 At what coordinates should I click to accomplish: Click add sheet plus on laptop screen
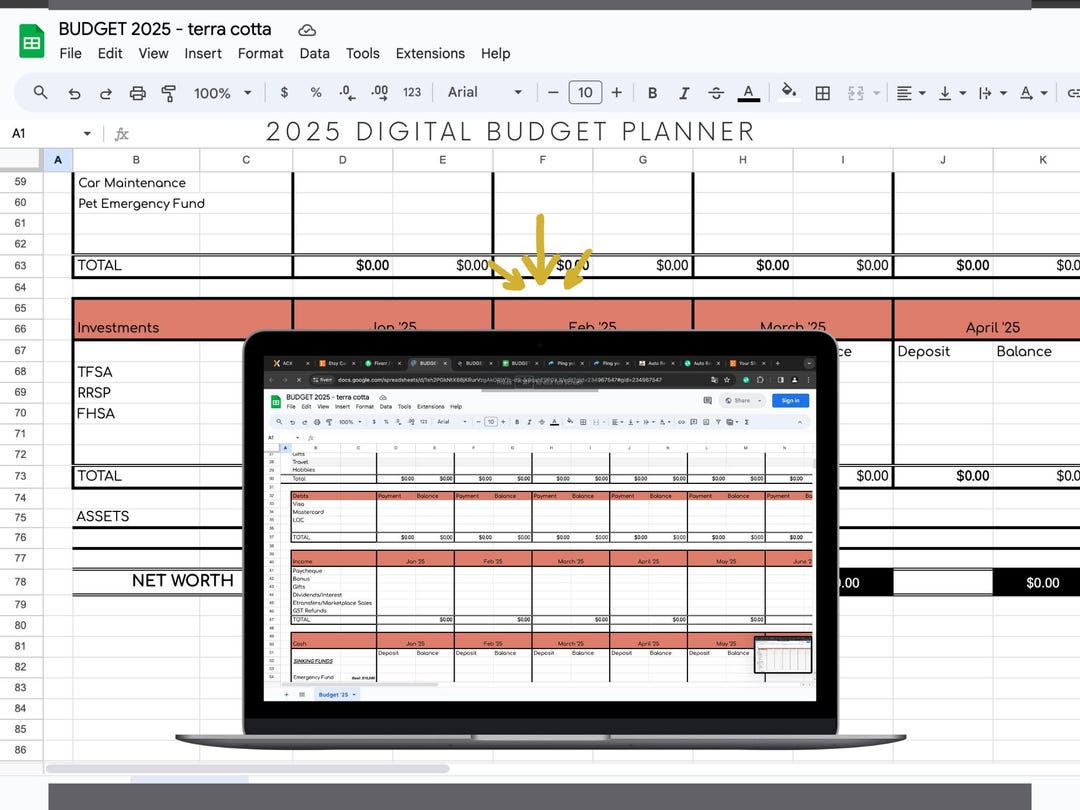point(287,694)
